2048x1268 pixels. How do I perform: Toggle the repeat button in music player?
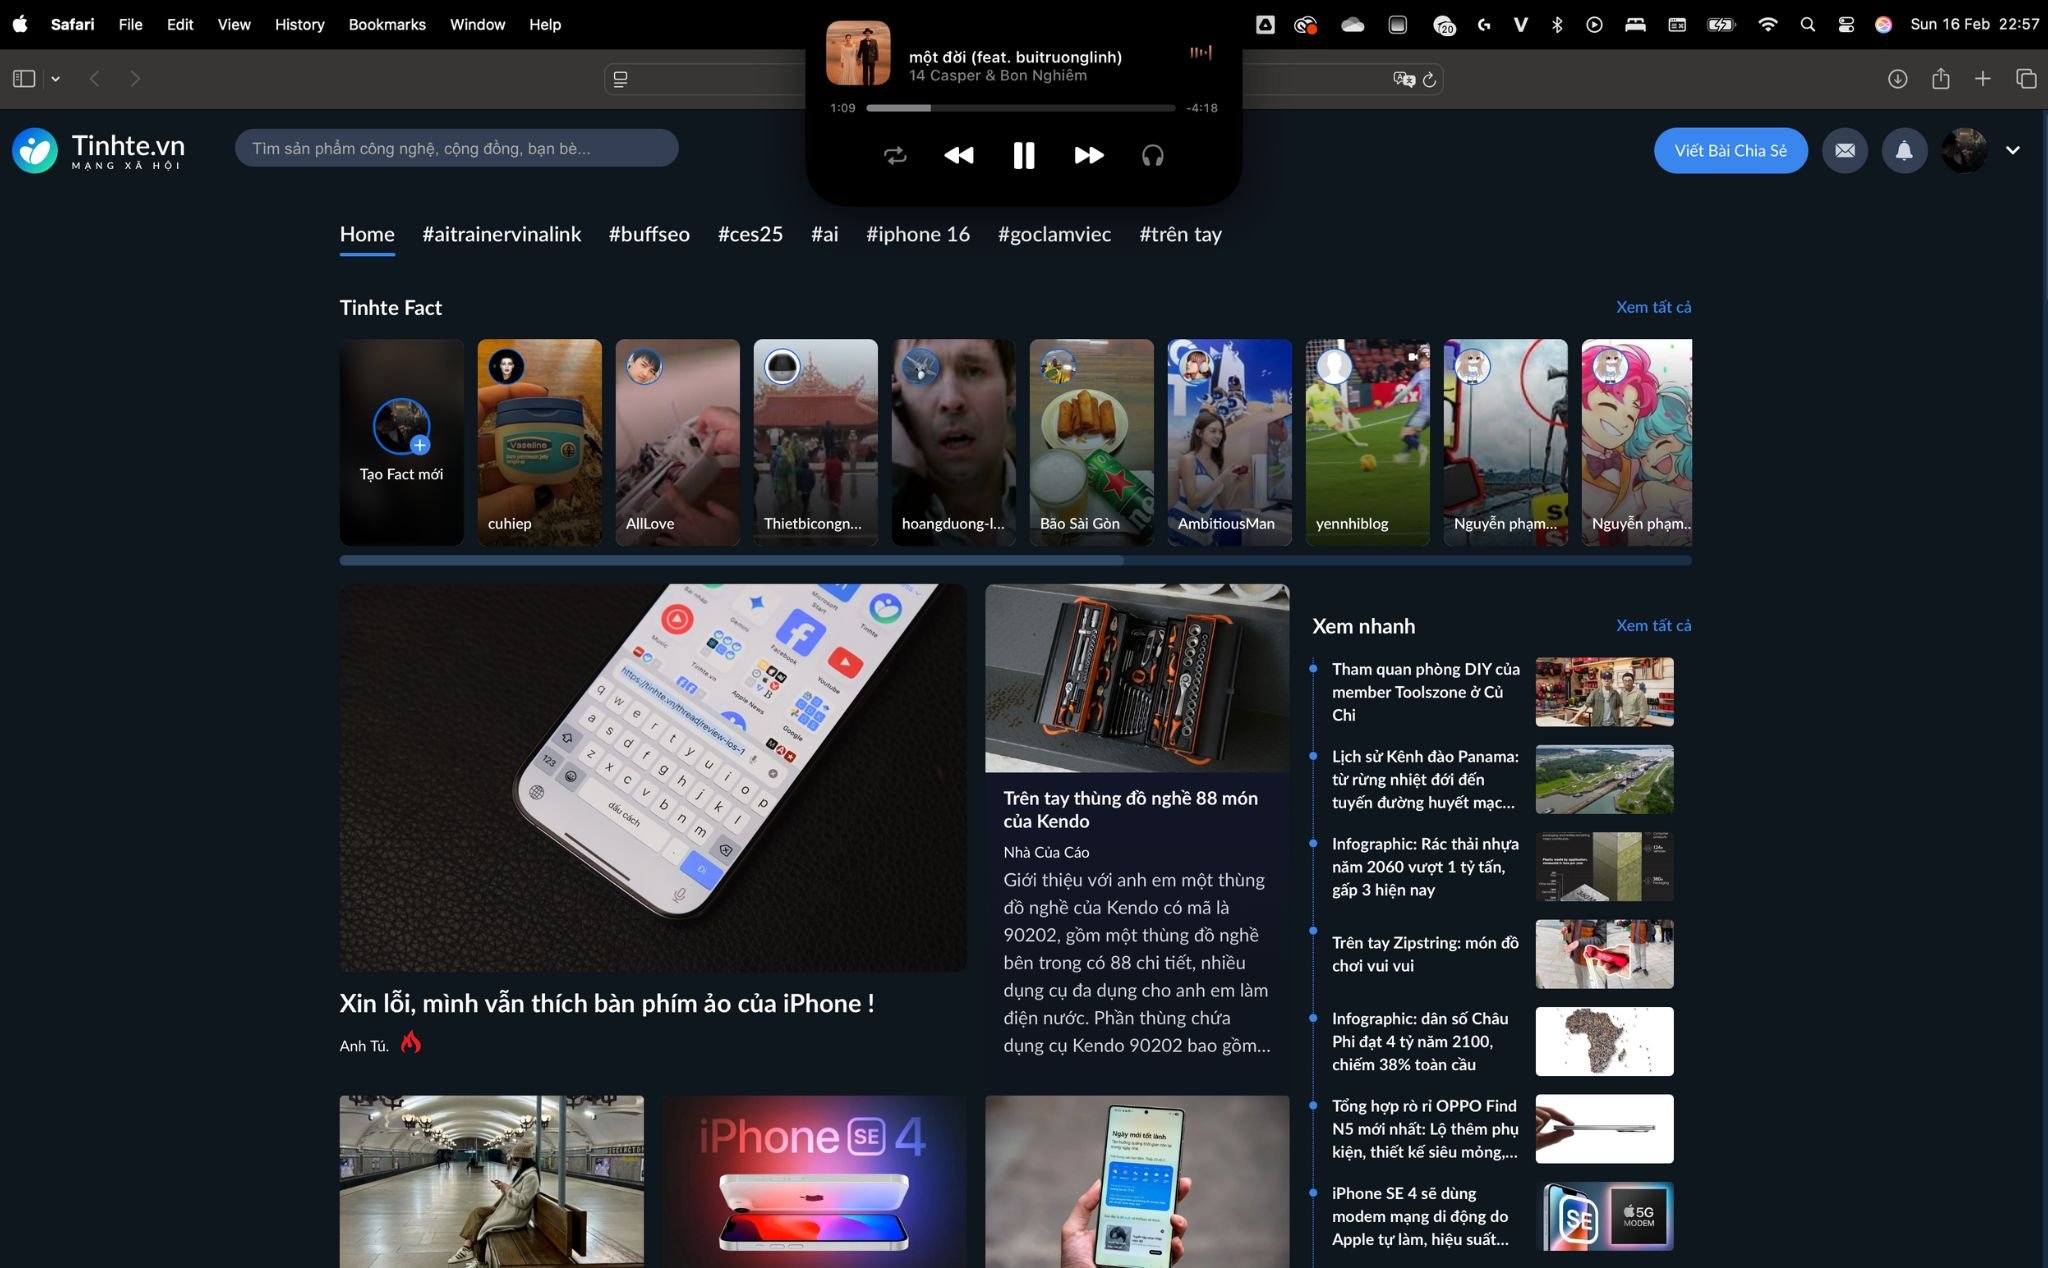[895, 155]
